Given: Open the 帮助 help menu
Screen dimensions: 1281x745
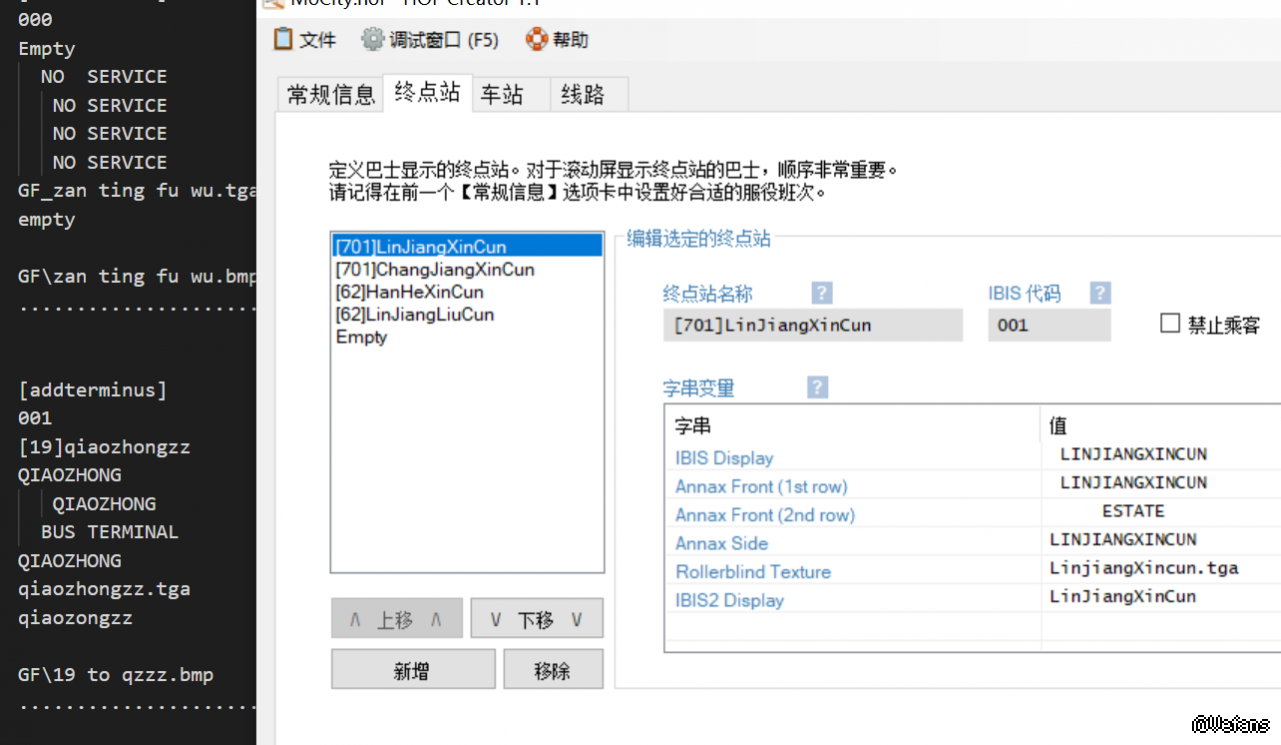Looking at the screenshot, I should pyautogui.click(x=558, y=40).
